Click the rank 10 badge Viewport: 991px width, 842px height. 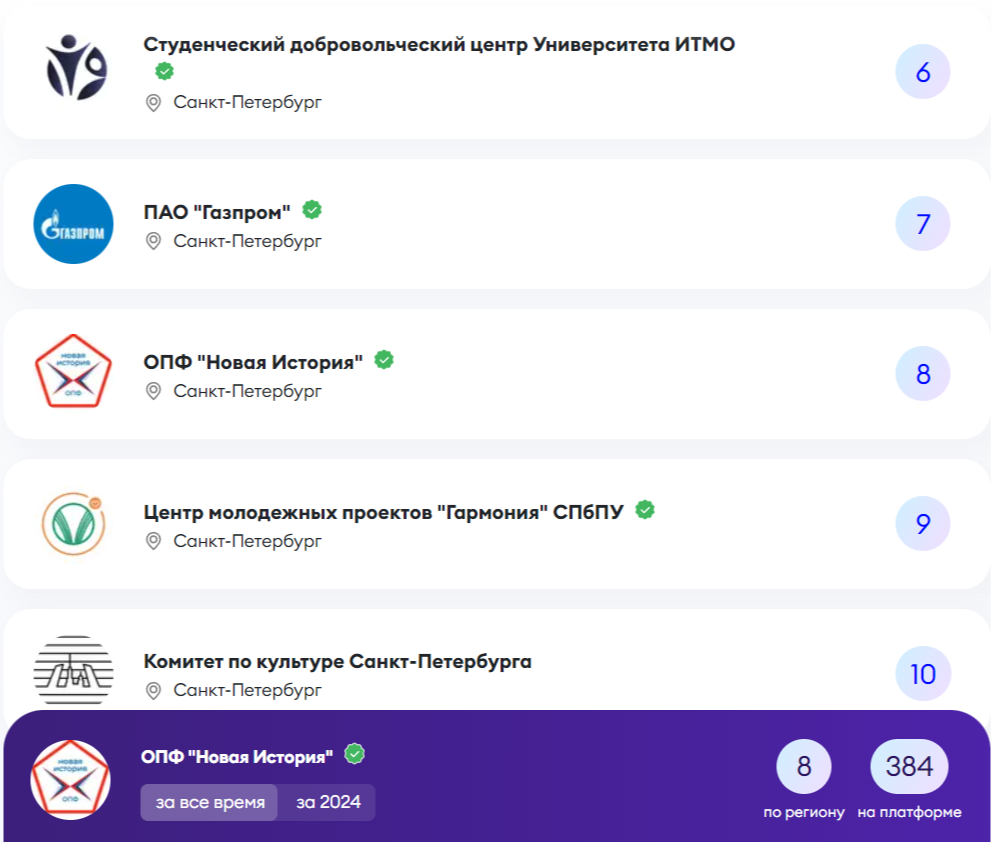(x=922, y=674)
